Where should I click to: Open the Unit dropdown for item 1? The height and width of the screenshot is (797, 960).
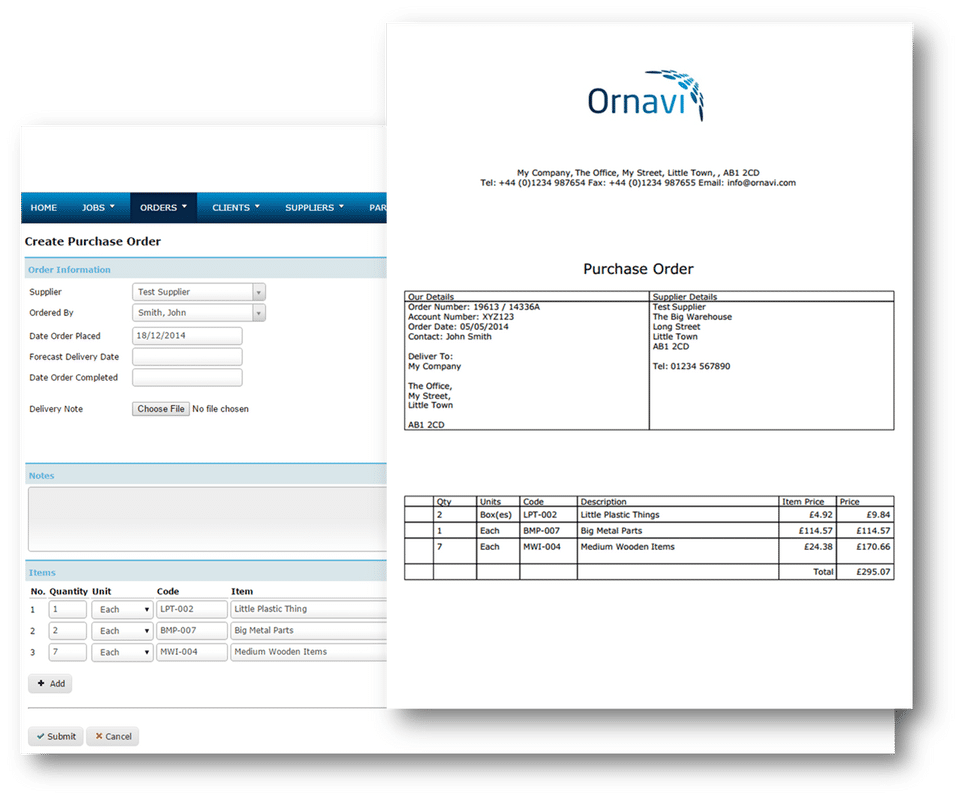click(122, 610)
